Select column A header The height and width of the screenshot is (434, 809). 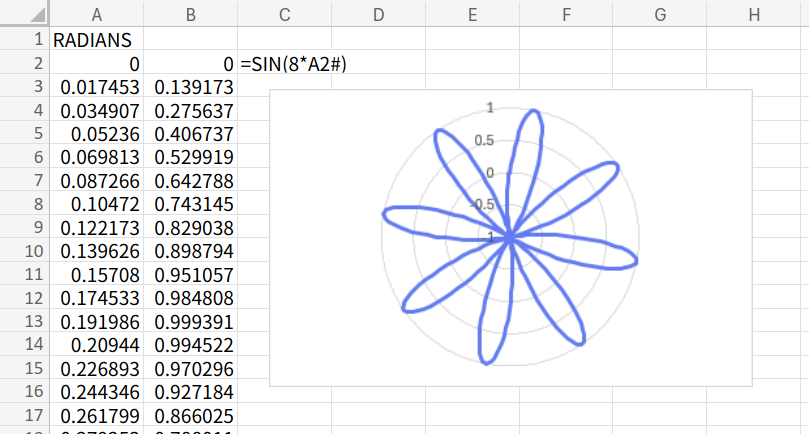coord(96,15)
